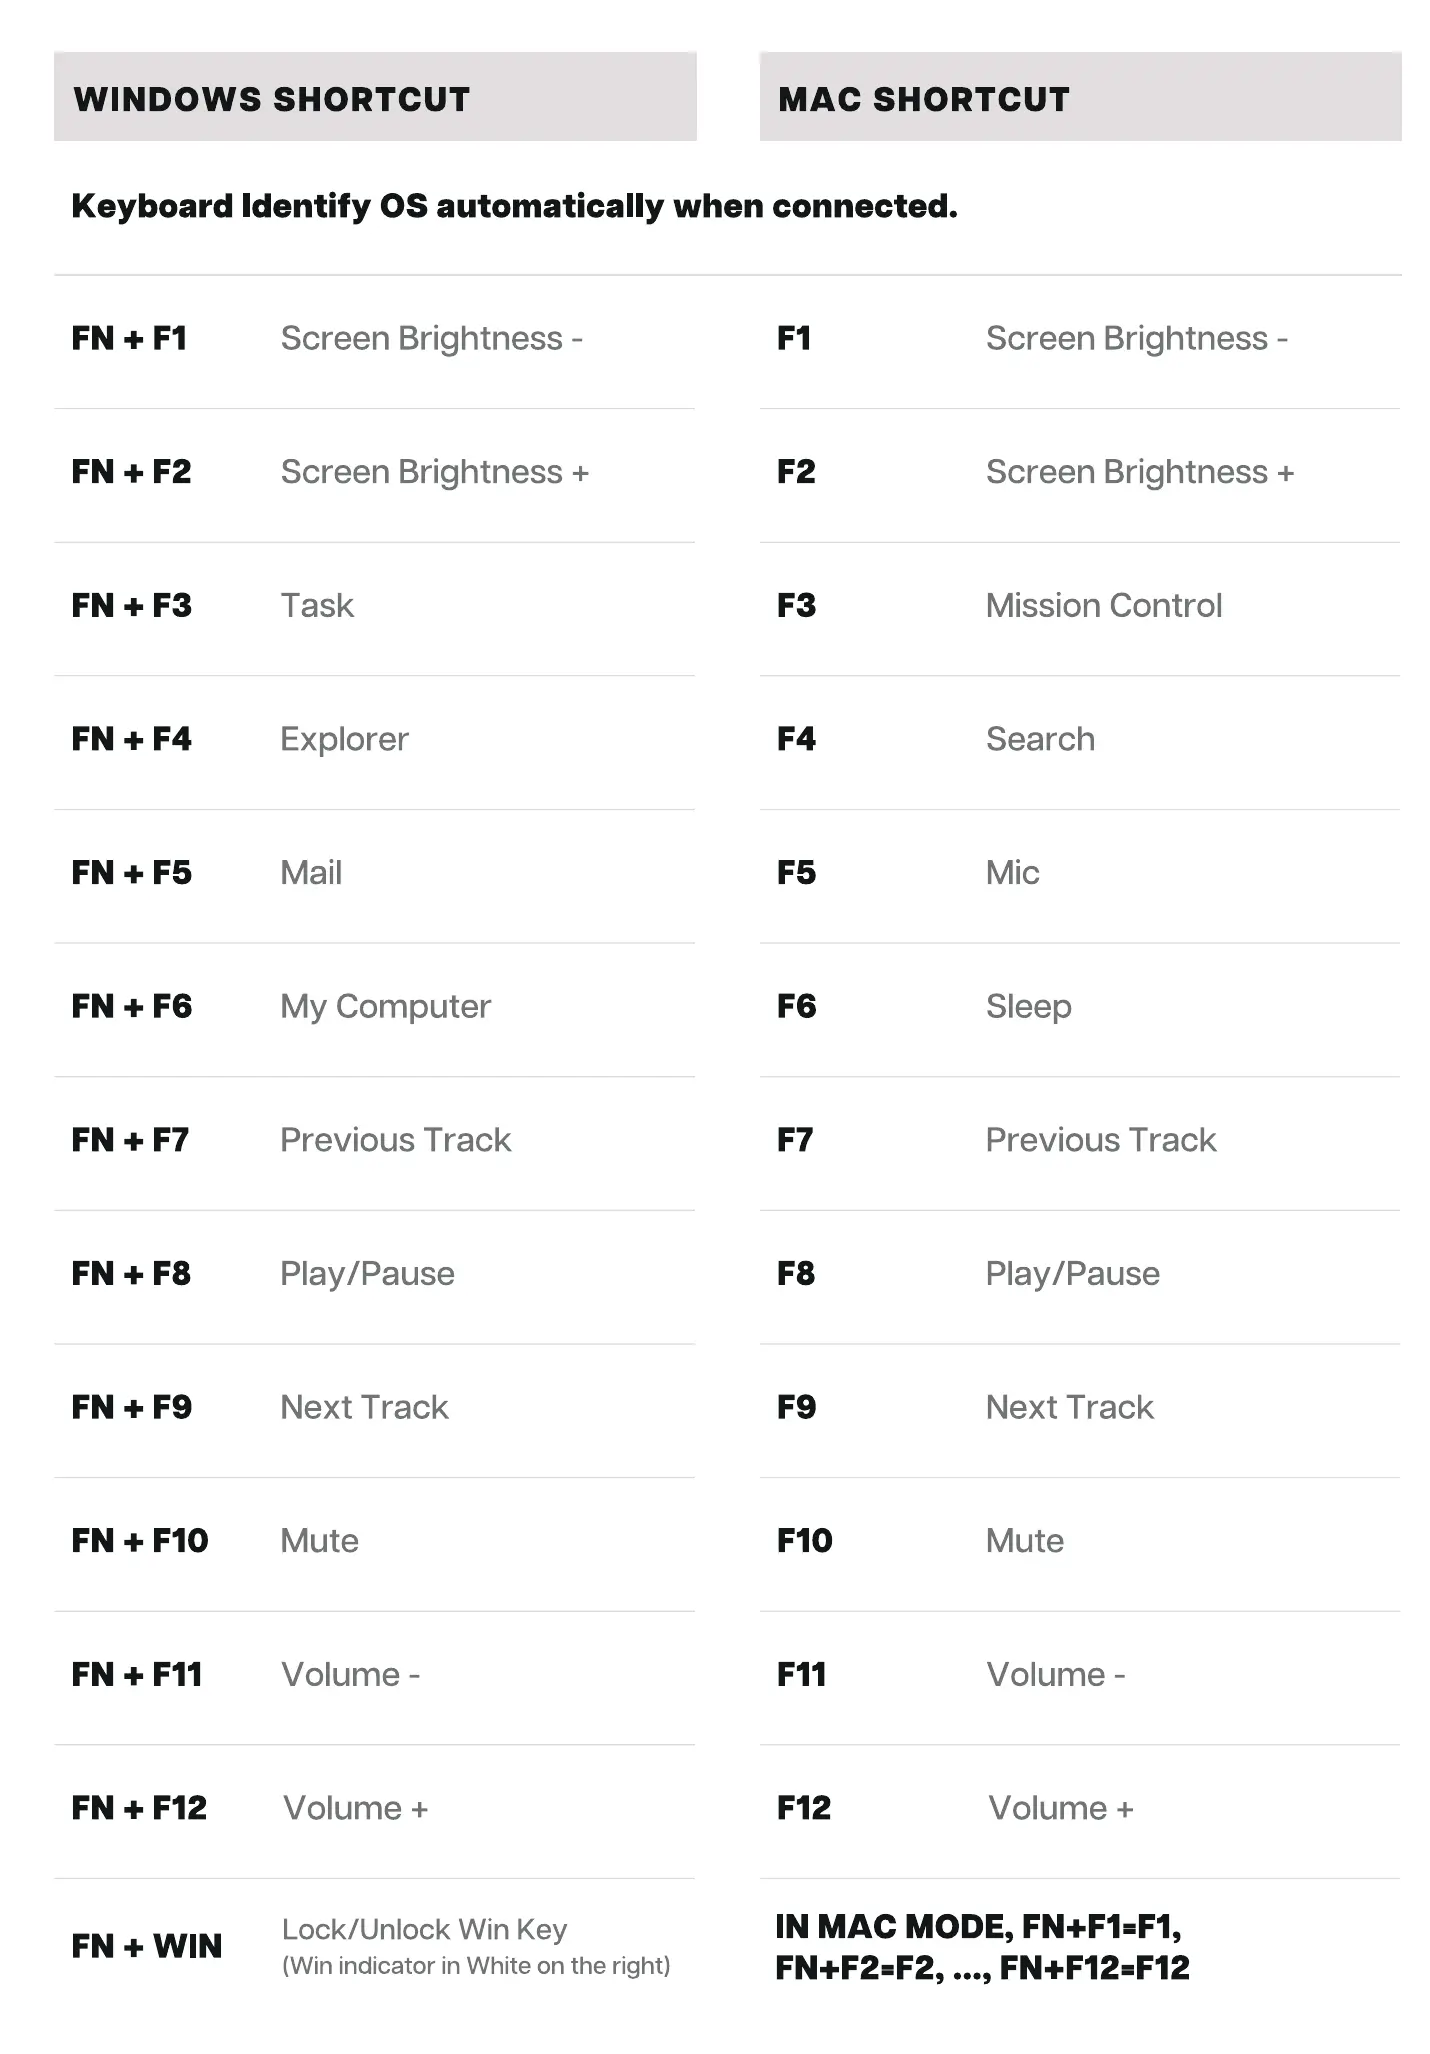The height and width of the screenshot is (2054, 1430).
Task: Click the Mission Control description
Action: (1103, 605)
